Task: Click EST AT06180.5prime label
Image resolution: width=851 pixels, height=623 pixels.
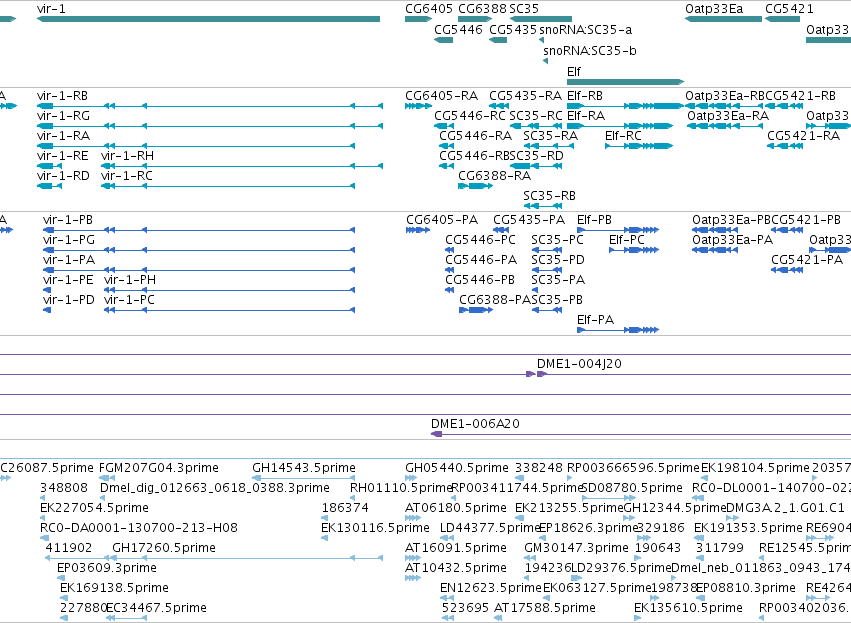Action: [456, 508]
